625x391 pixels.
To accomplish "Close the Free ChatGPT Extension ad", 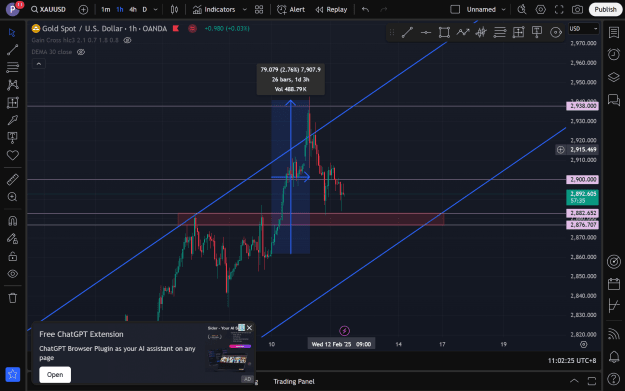I will pos(250,328).
